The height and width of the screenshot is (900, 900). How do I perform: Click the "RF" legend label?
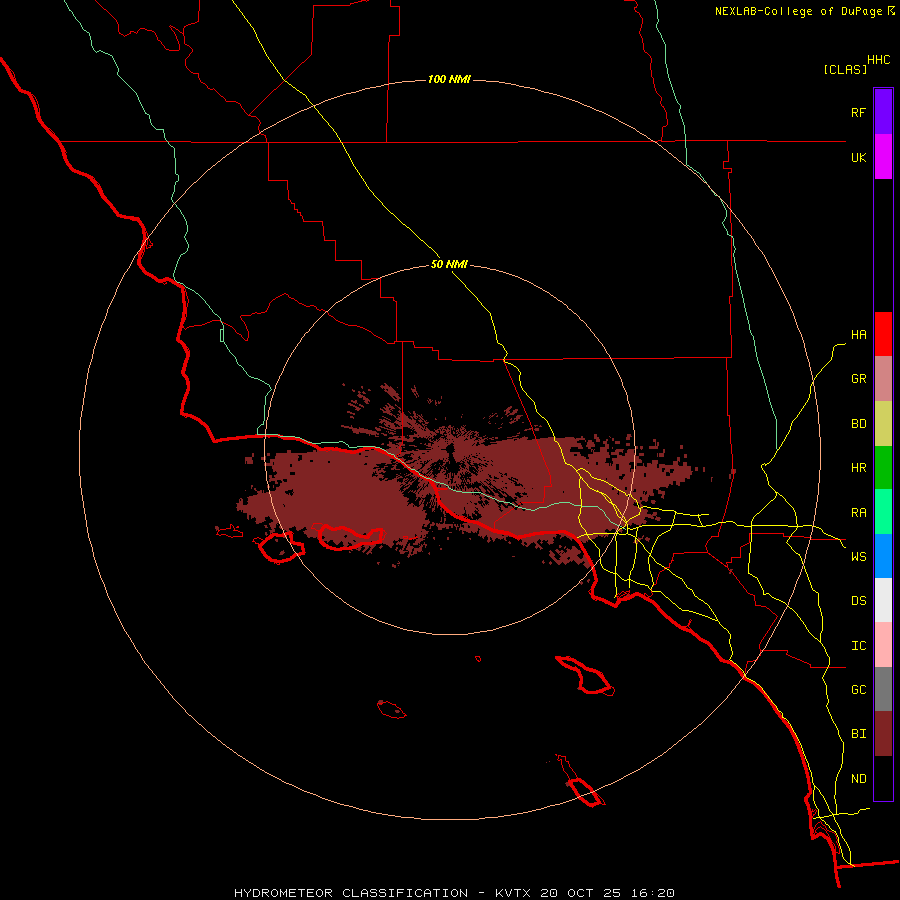[858, 112]
